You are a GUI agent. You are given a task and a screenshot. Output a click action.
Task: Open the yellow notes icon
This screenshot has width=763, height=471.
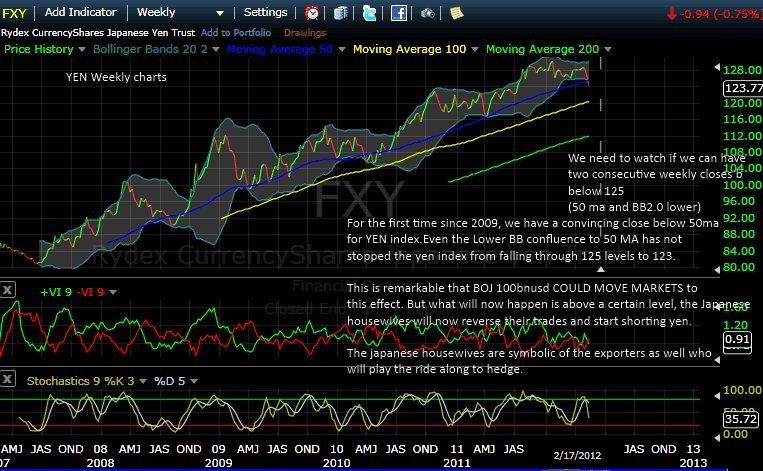point(456,13)
